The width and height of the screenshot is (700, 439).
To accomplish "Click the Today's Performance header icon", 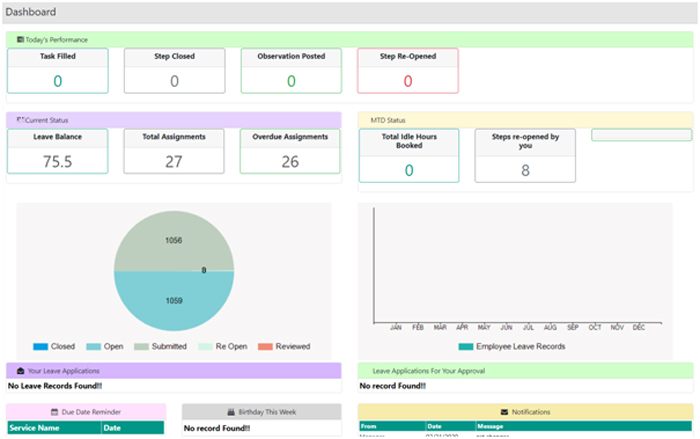I will pos(21,39).
